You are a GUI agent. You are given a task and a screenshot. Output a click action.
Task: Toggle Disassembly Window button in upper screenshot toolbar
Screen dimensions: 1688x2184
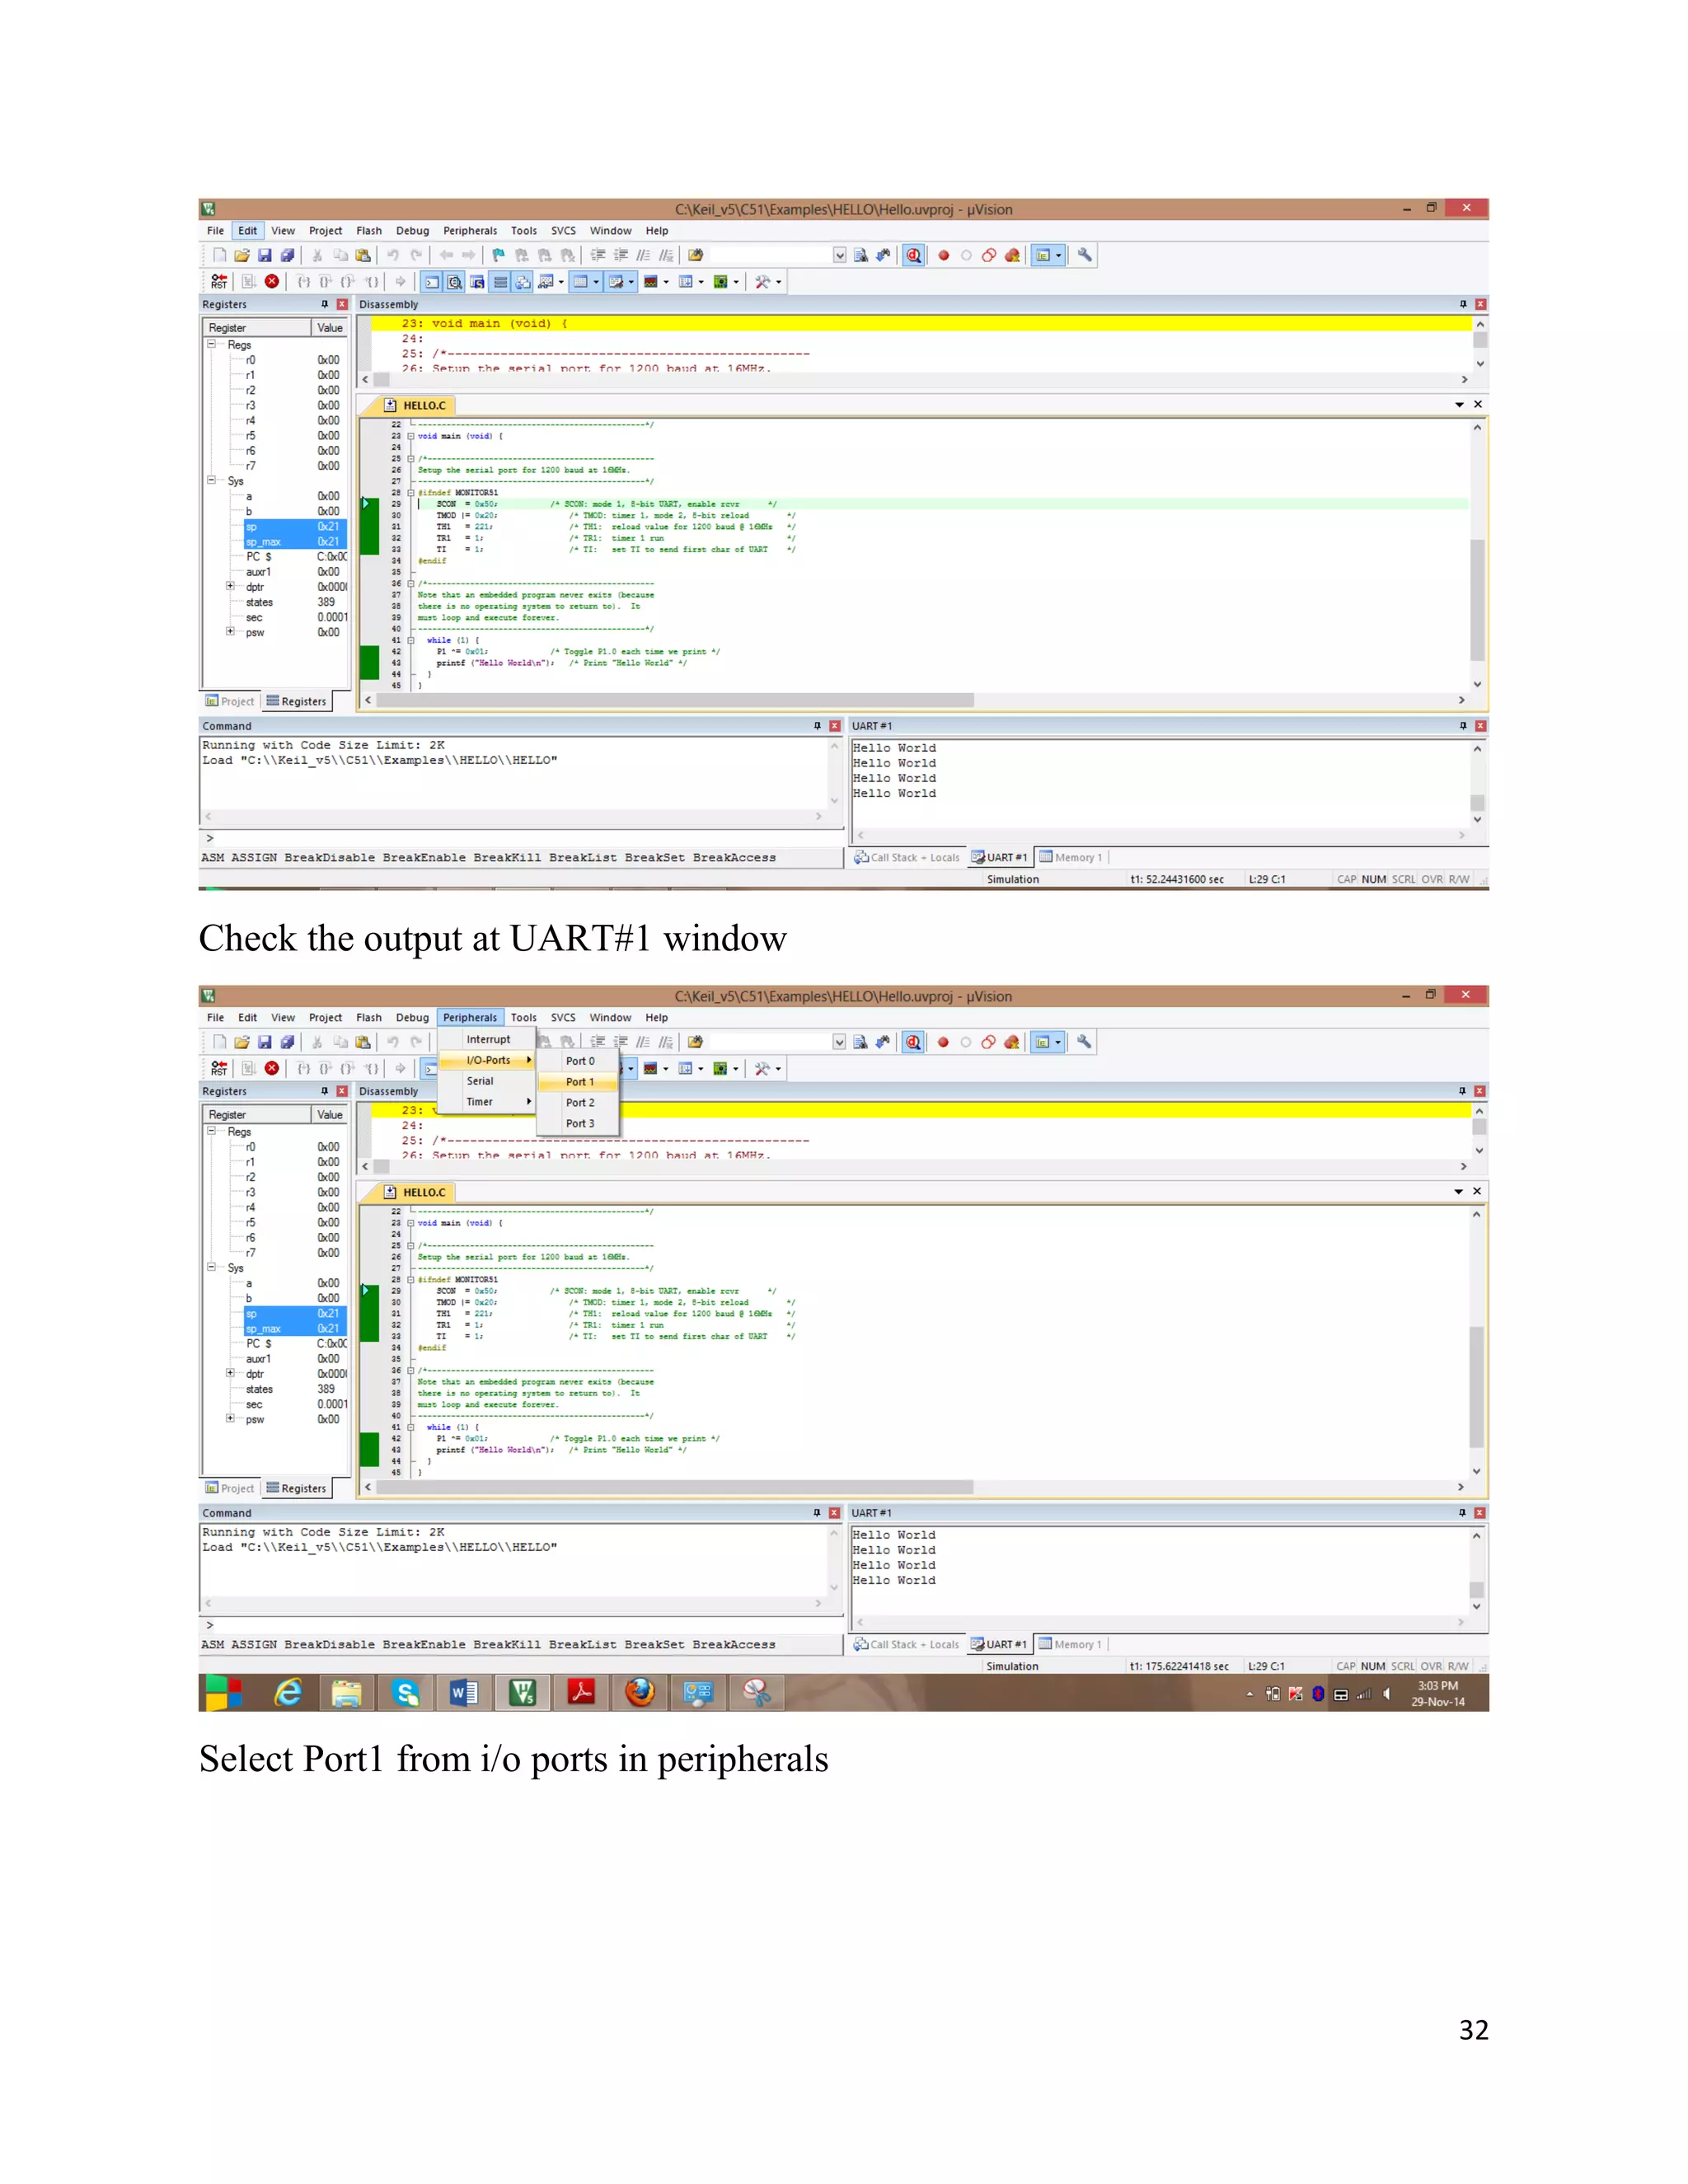[454, 282]
